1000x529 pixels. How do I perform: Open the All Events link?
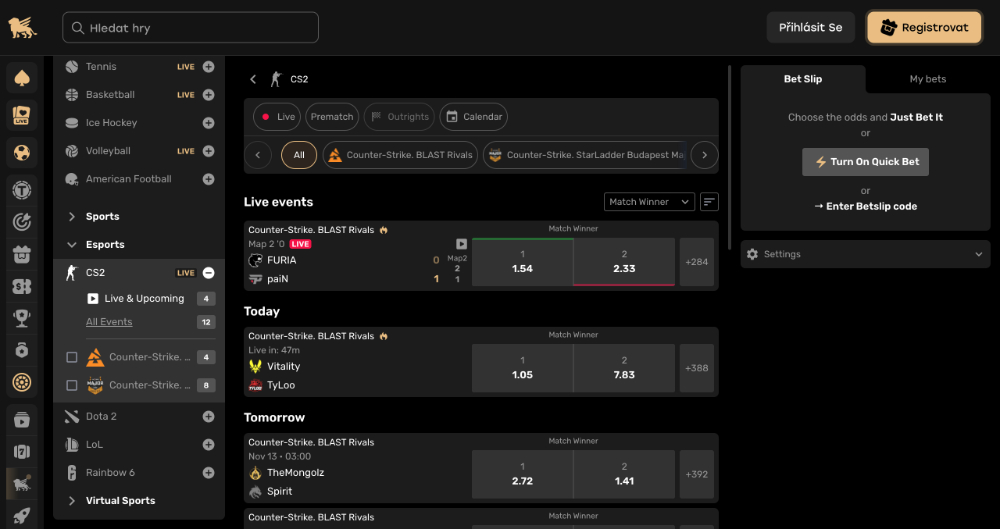coord(109,322)
